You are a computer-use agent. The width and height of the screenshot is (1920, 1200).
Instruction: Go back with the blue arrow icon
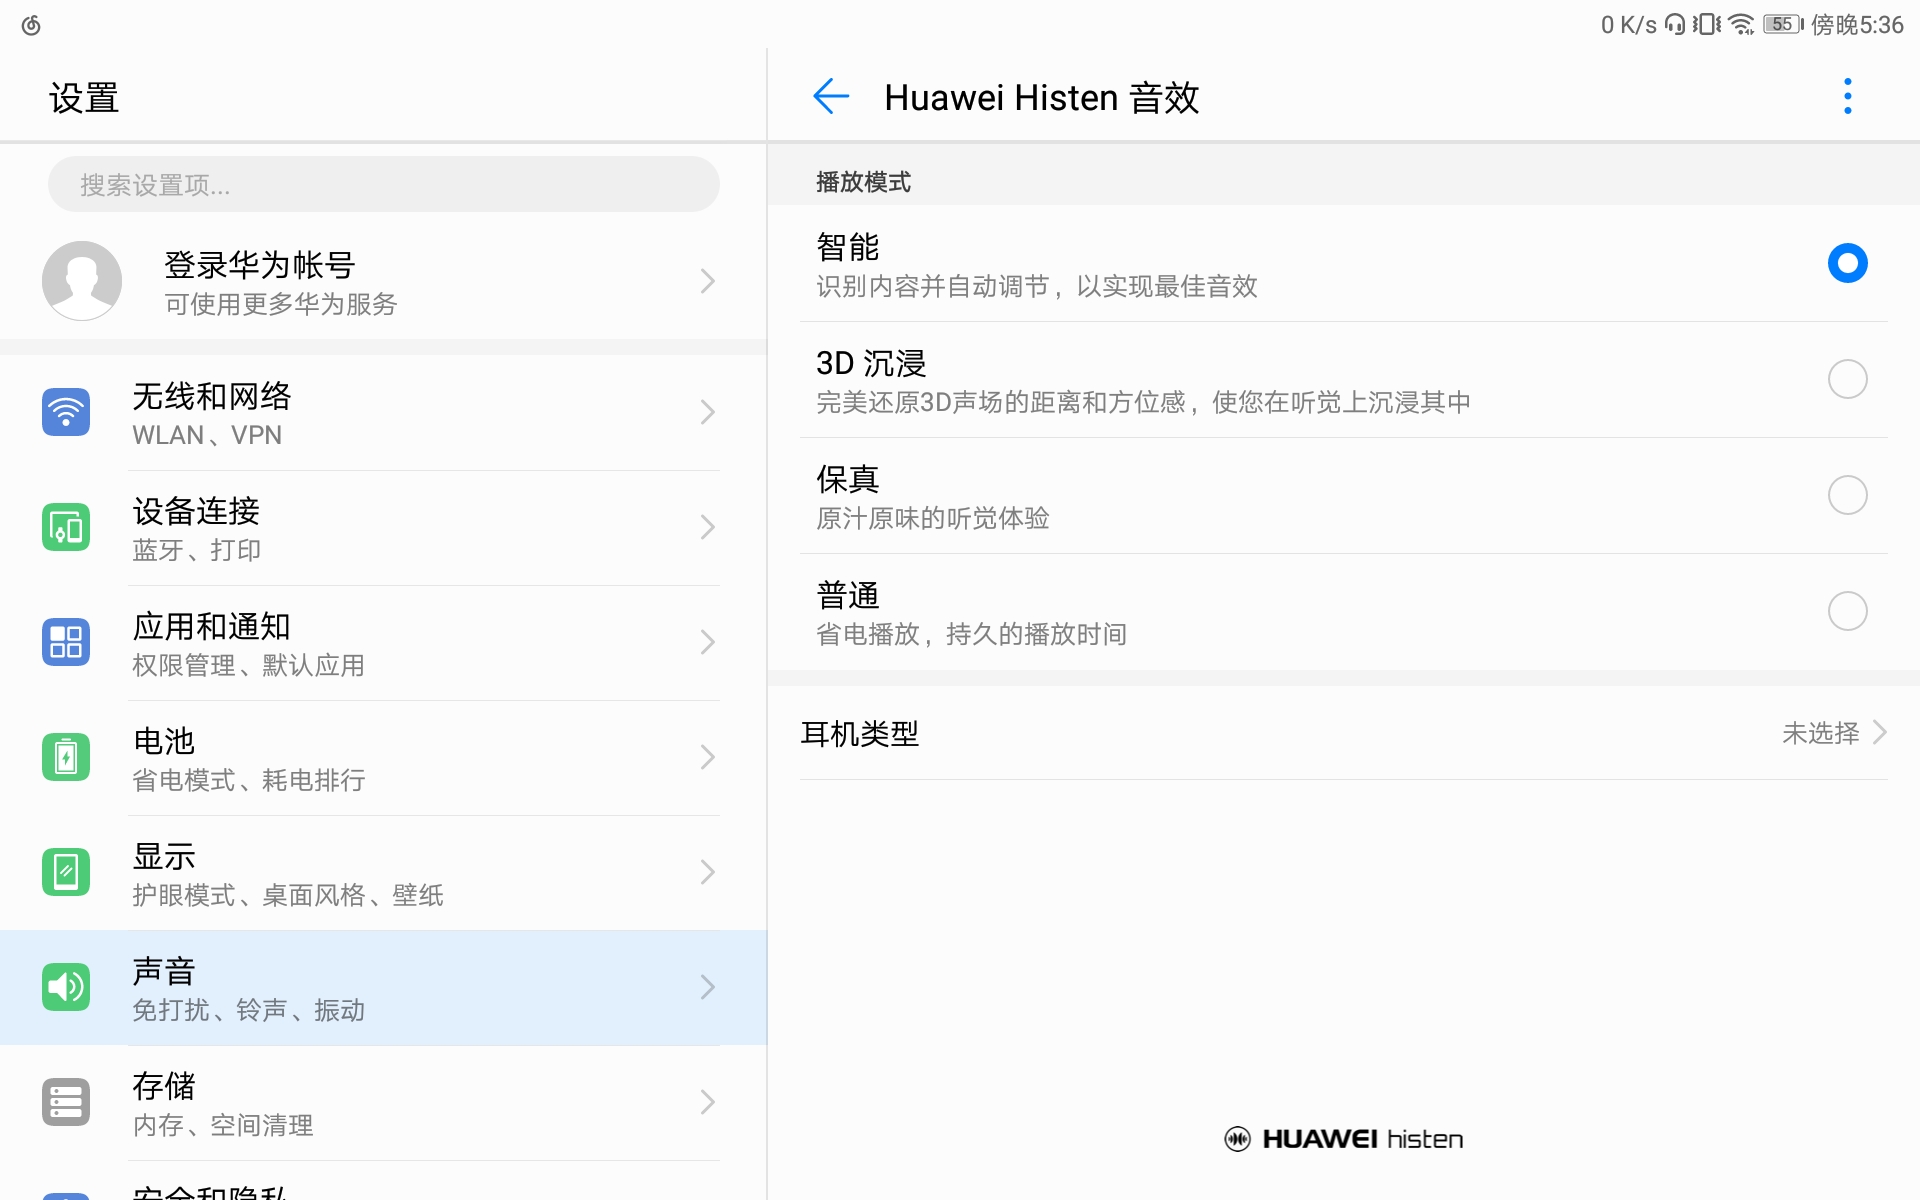(831, 97)
